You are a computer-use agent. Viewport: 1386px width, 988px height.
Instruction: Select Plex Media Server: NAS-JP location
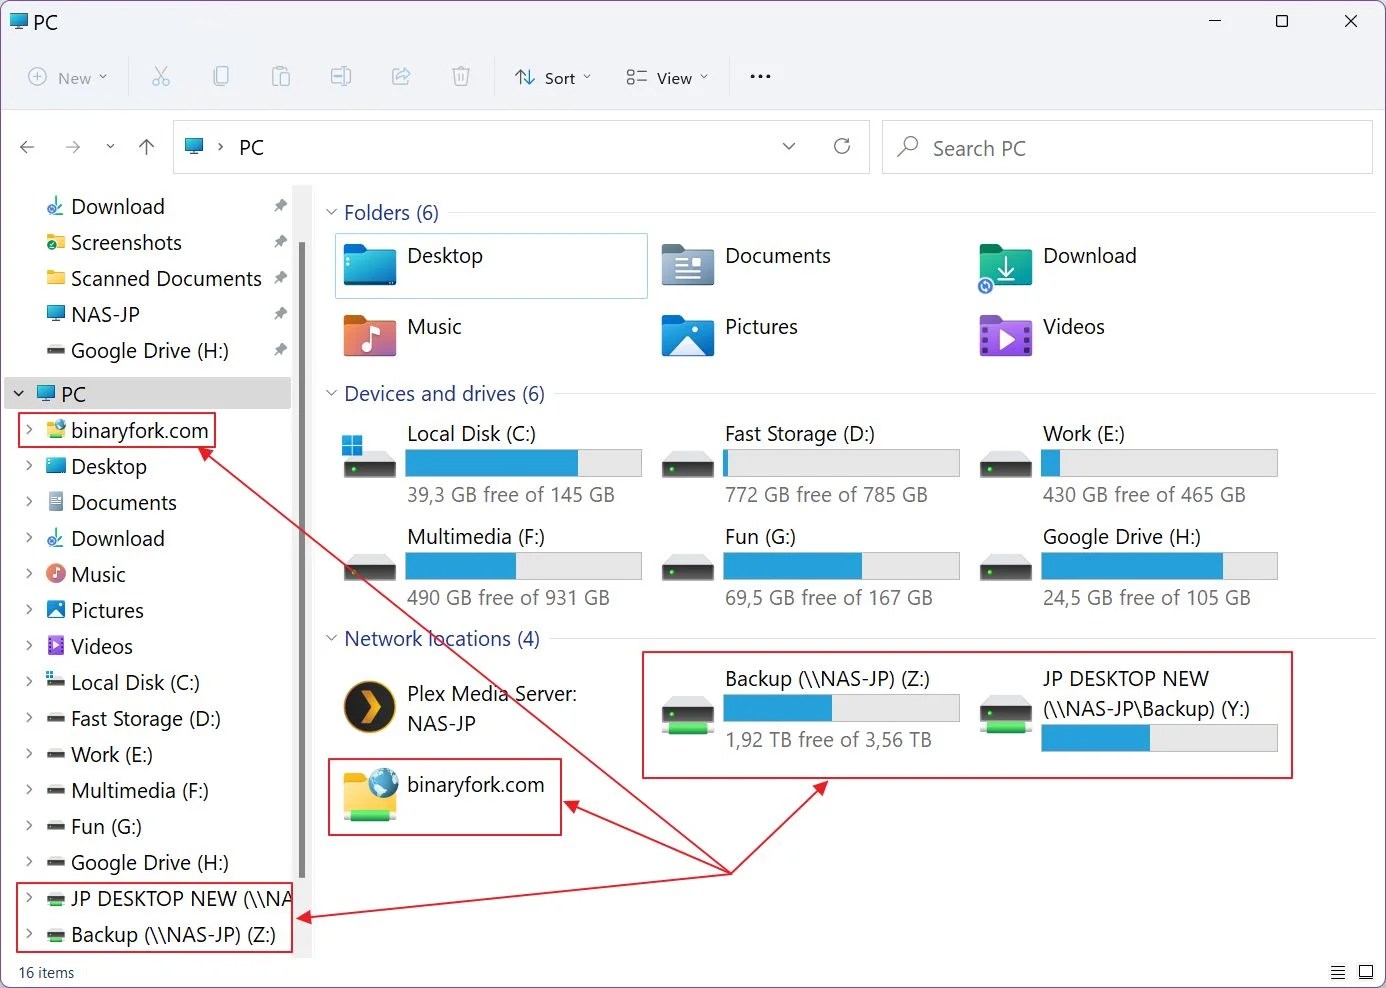coord(460,708)
